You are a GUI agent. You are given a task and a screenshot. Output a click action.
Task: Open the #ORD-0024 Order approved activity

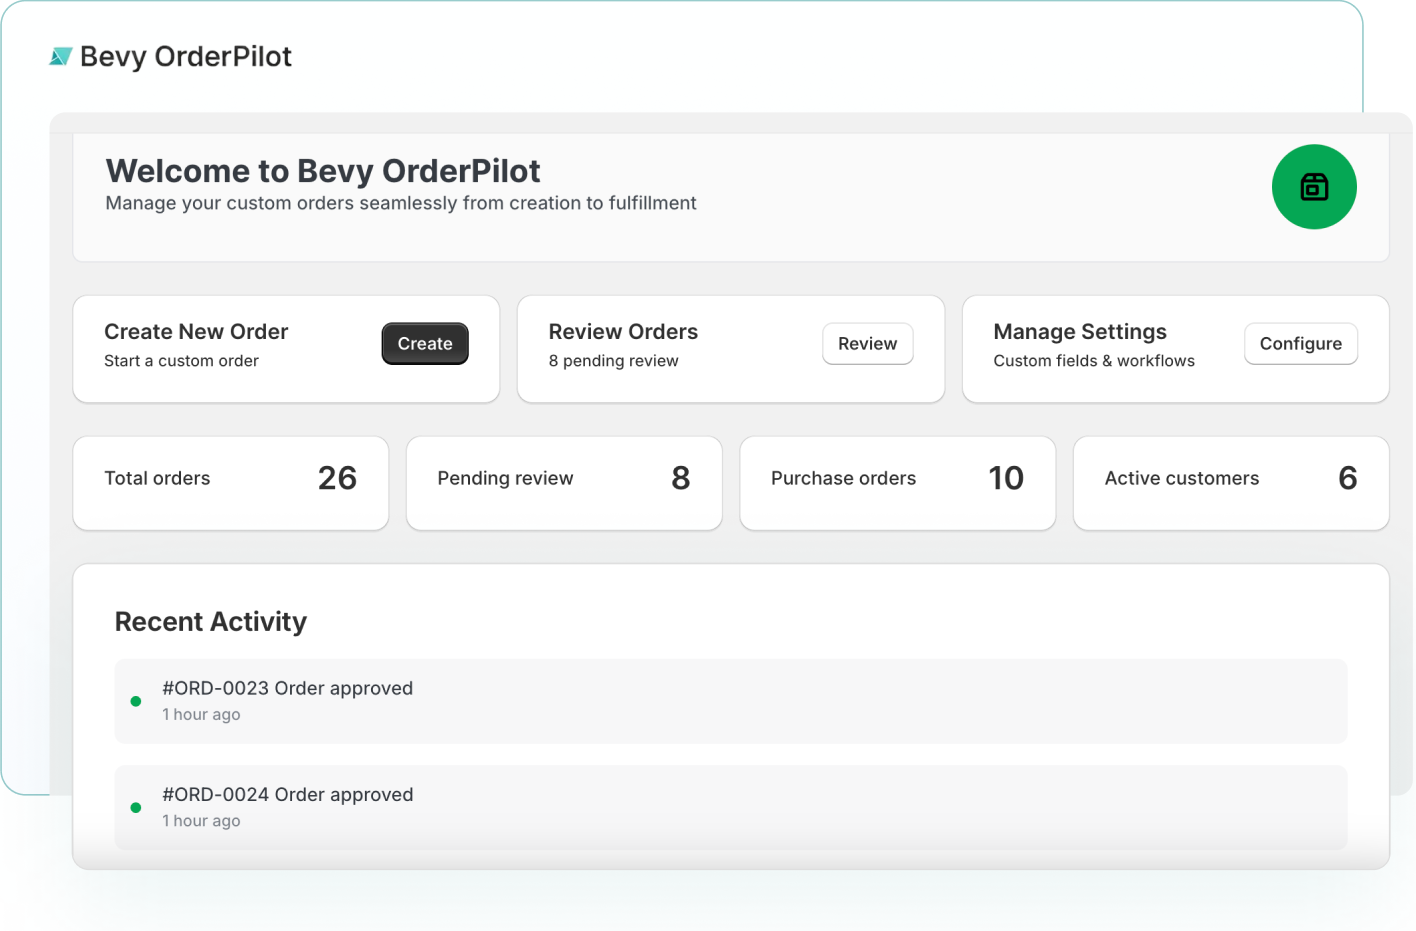click(731, 807)
